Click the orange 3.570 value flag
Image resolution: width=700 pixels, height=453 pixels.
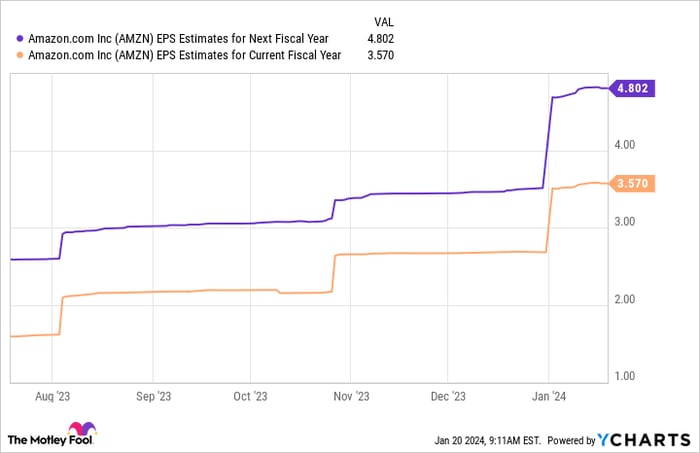pyautogui.click(x=633, y=184)
